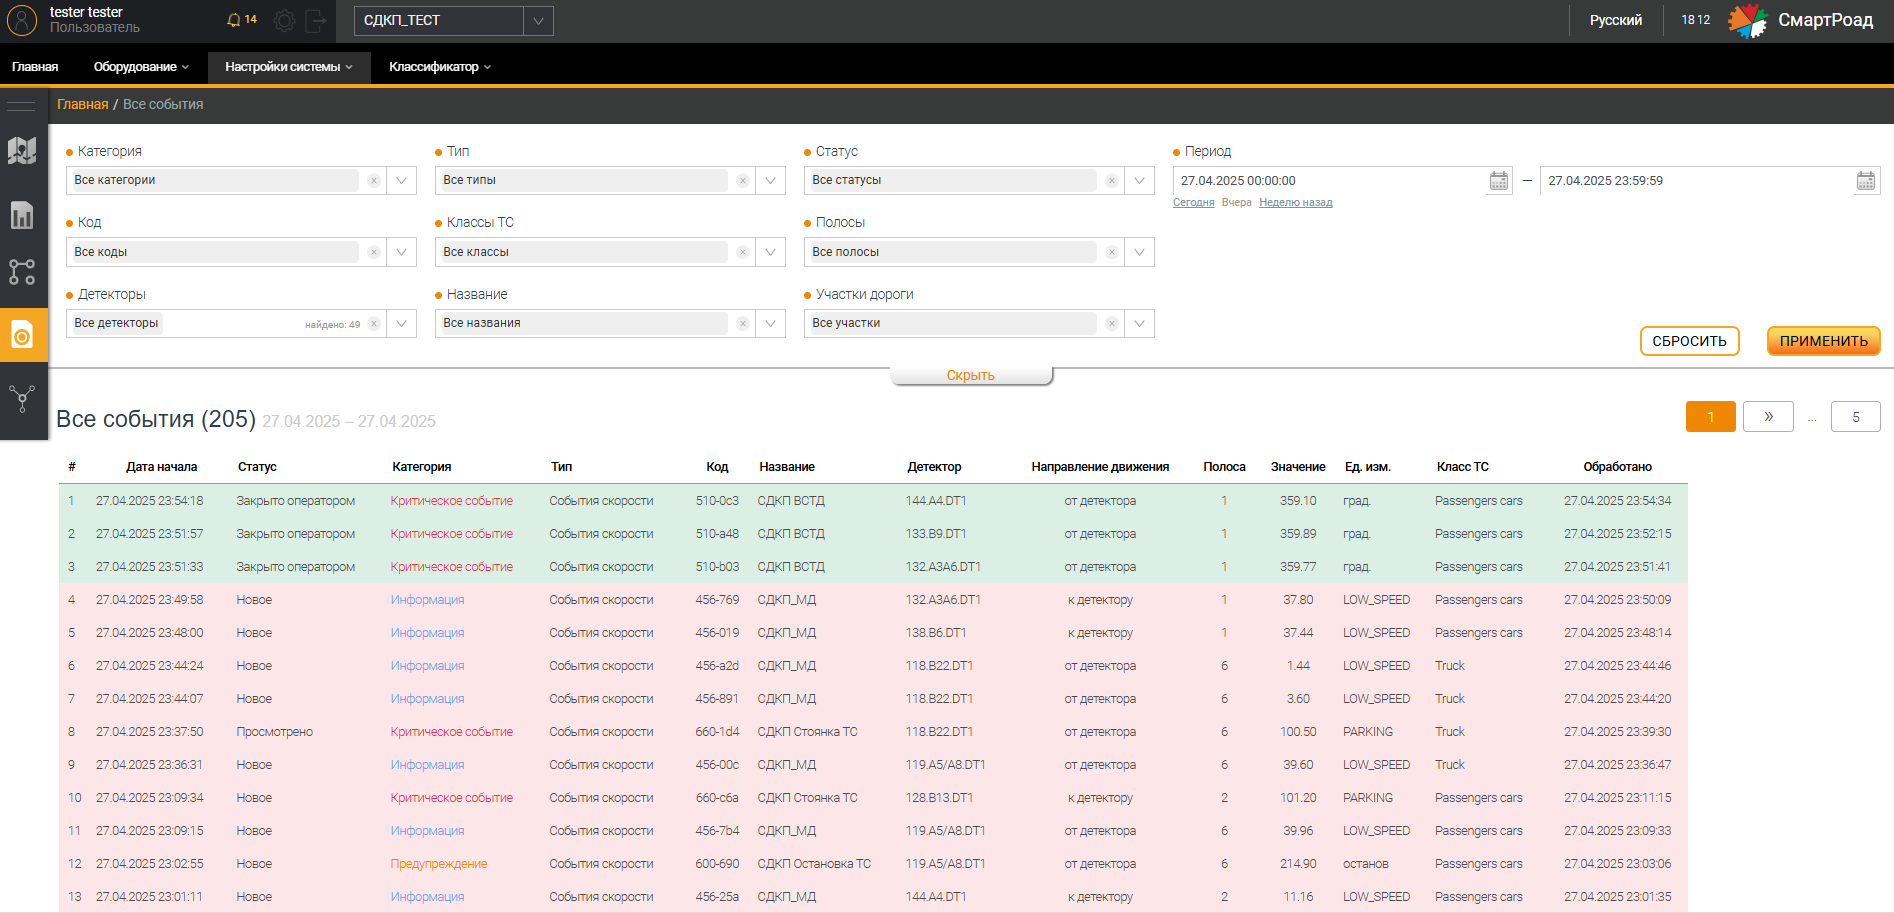This screenshot has height=913, width=1894.
Task: Click the СмартРоад logo
Action: (x=1800, y=20)
